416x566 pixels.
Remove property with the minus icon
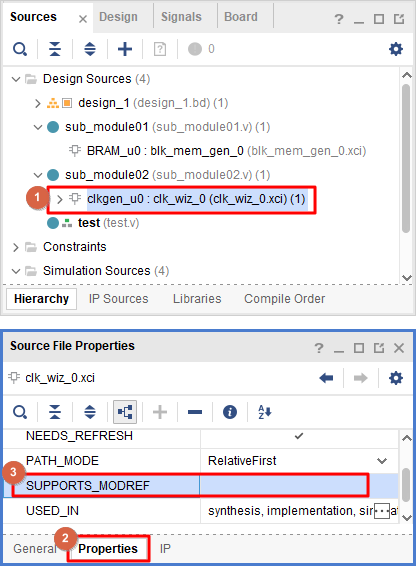[195, 412]
